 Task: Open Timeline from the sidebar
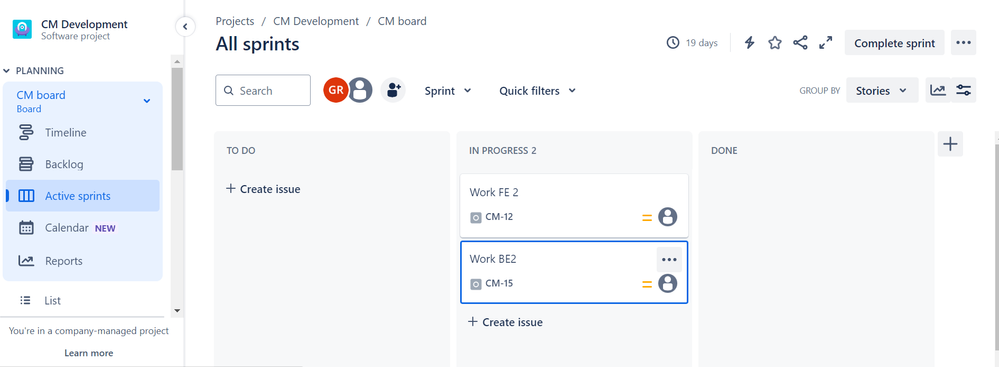click(66, 133)
